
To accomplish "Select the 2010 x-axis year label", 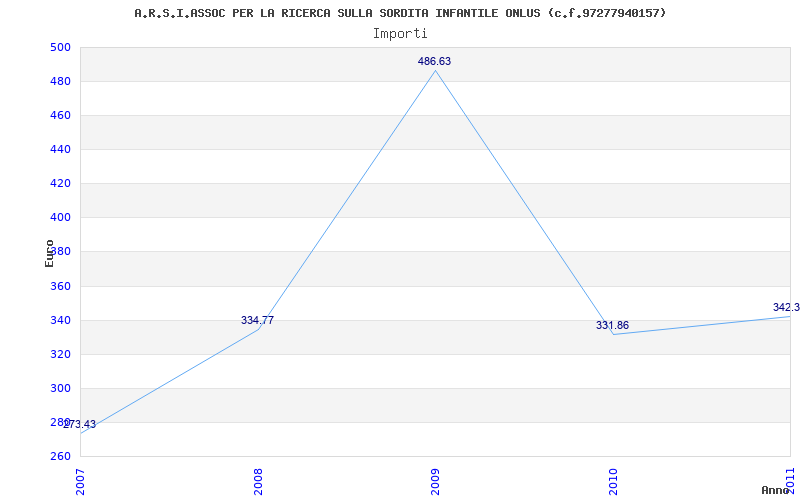I will pos(613,482).
